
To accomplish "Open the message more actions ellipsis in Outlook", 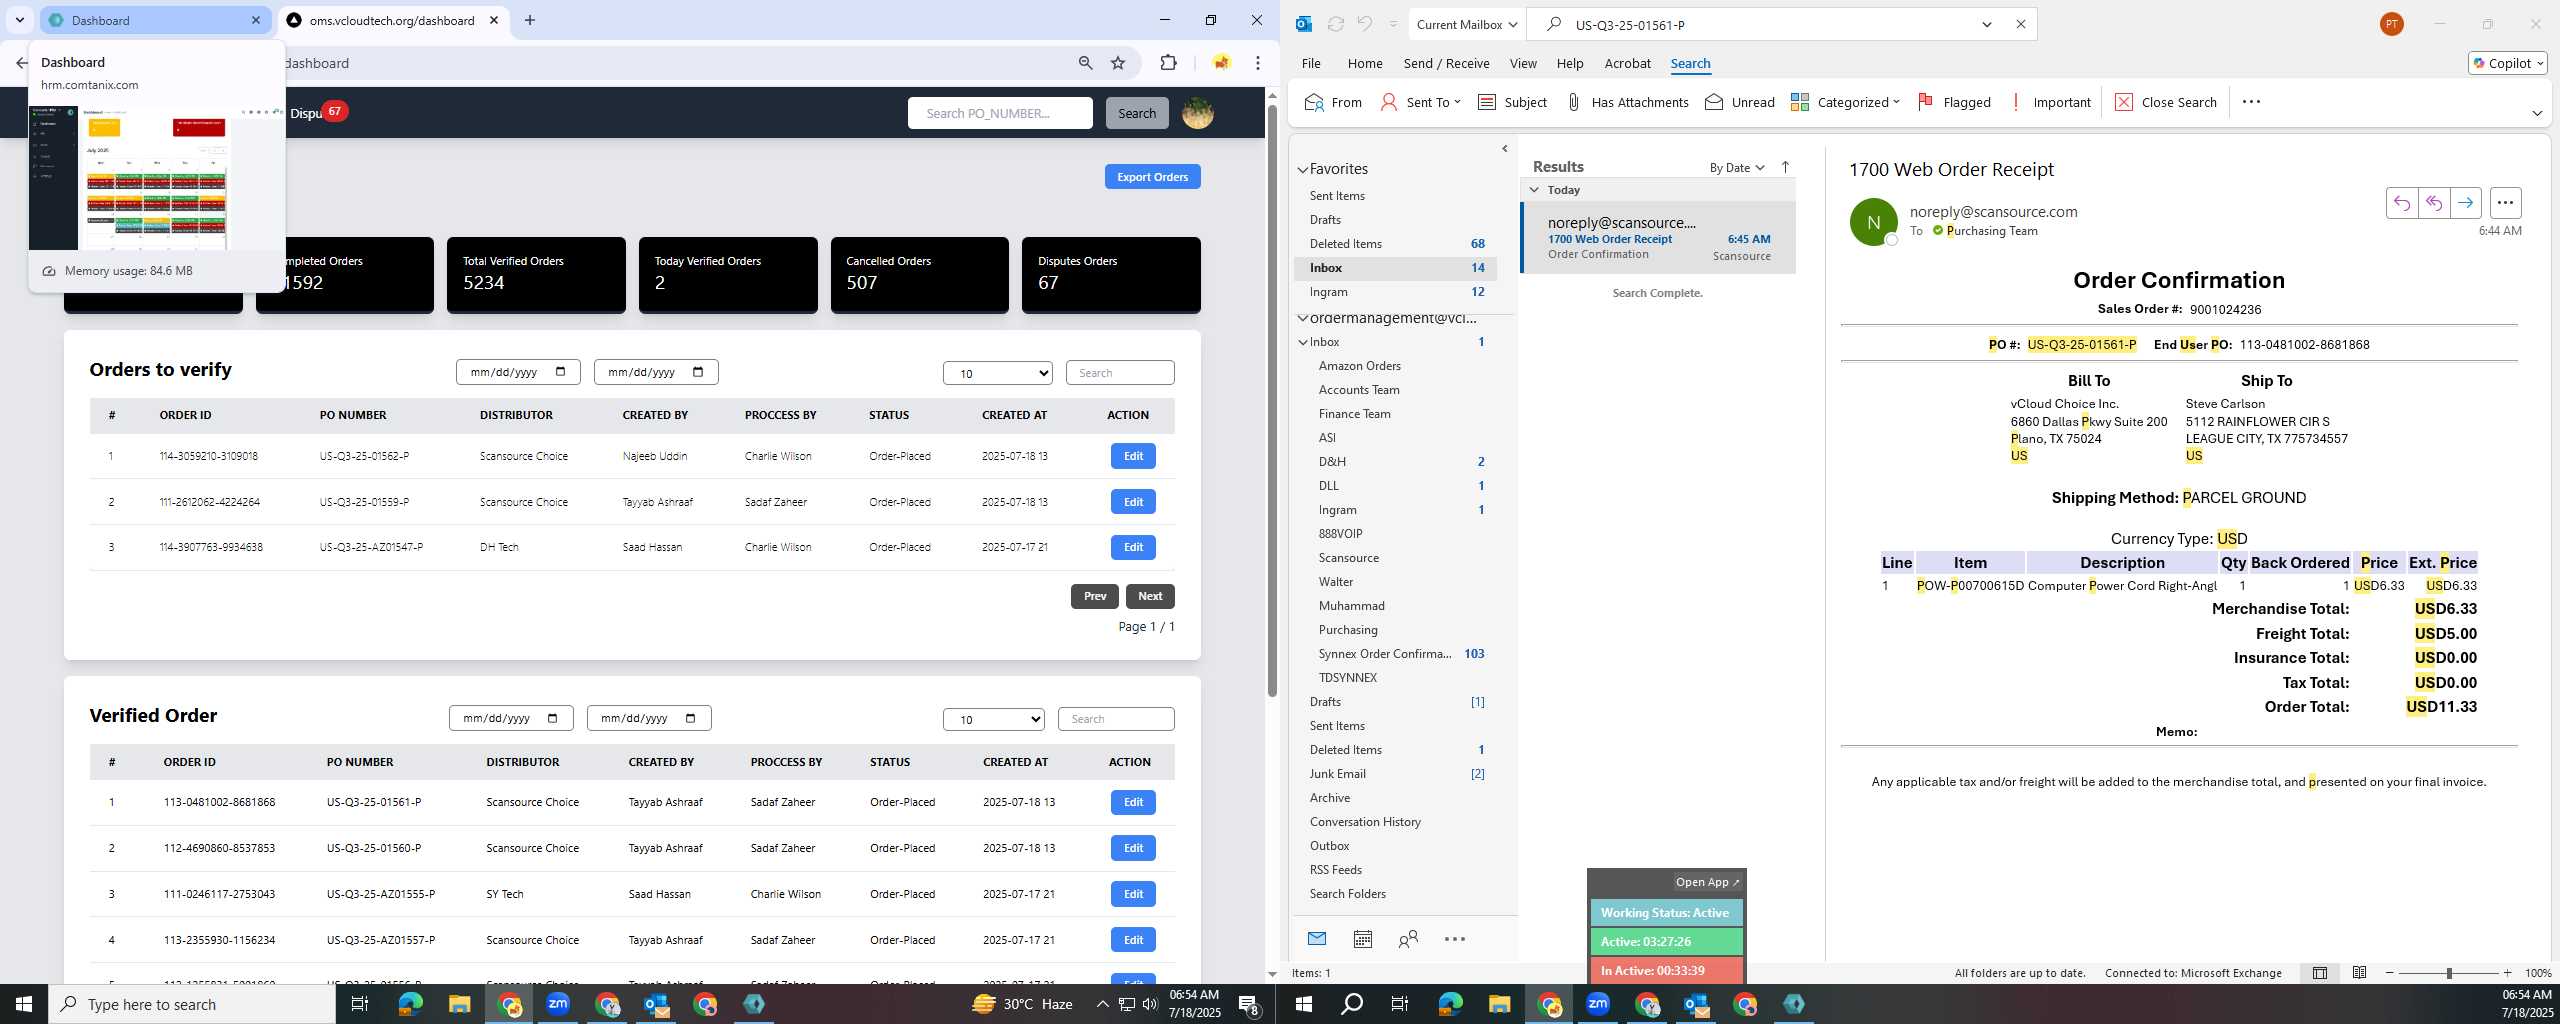I will (x=2505, y=203).
